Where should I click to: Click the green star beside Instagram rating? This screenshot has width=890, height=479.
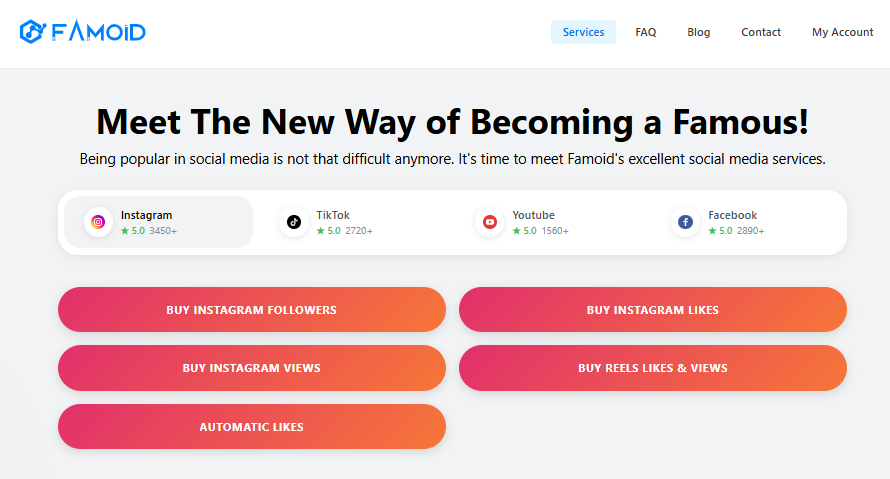click(125, 231)
